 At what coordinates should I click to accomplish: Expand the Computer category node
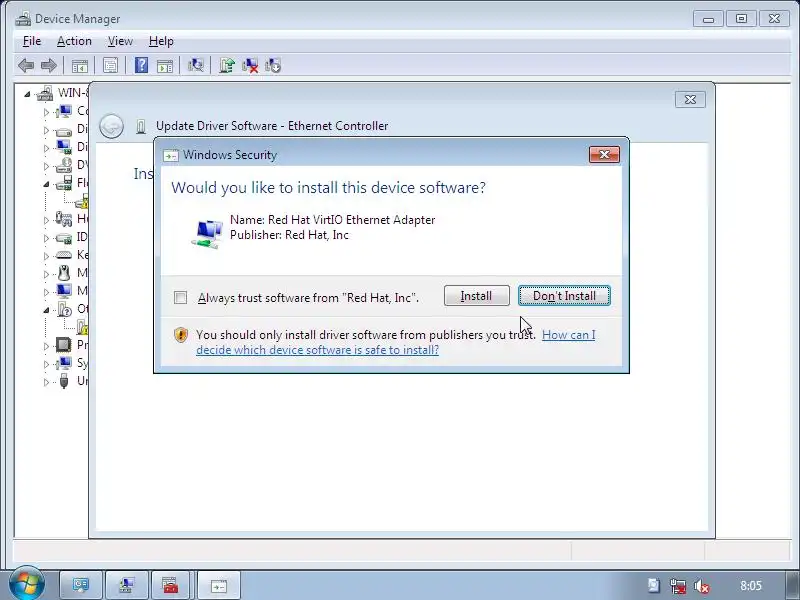tap(46, 112)
